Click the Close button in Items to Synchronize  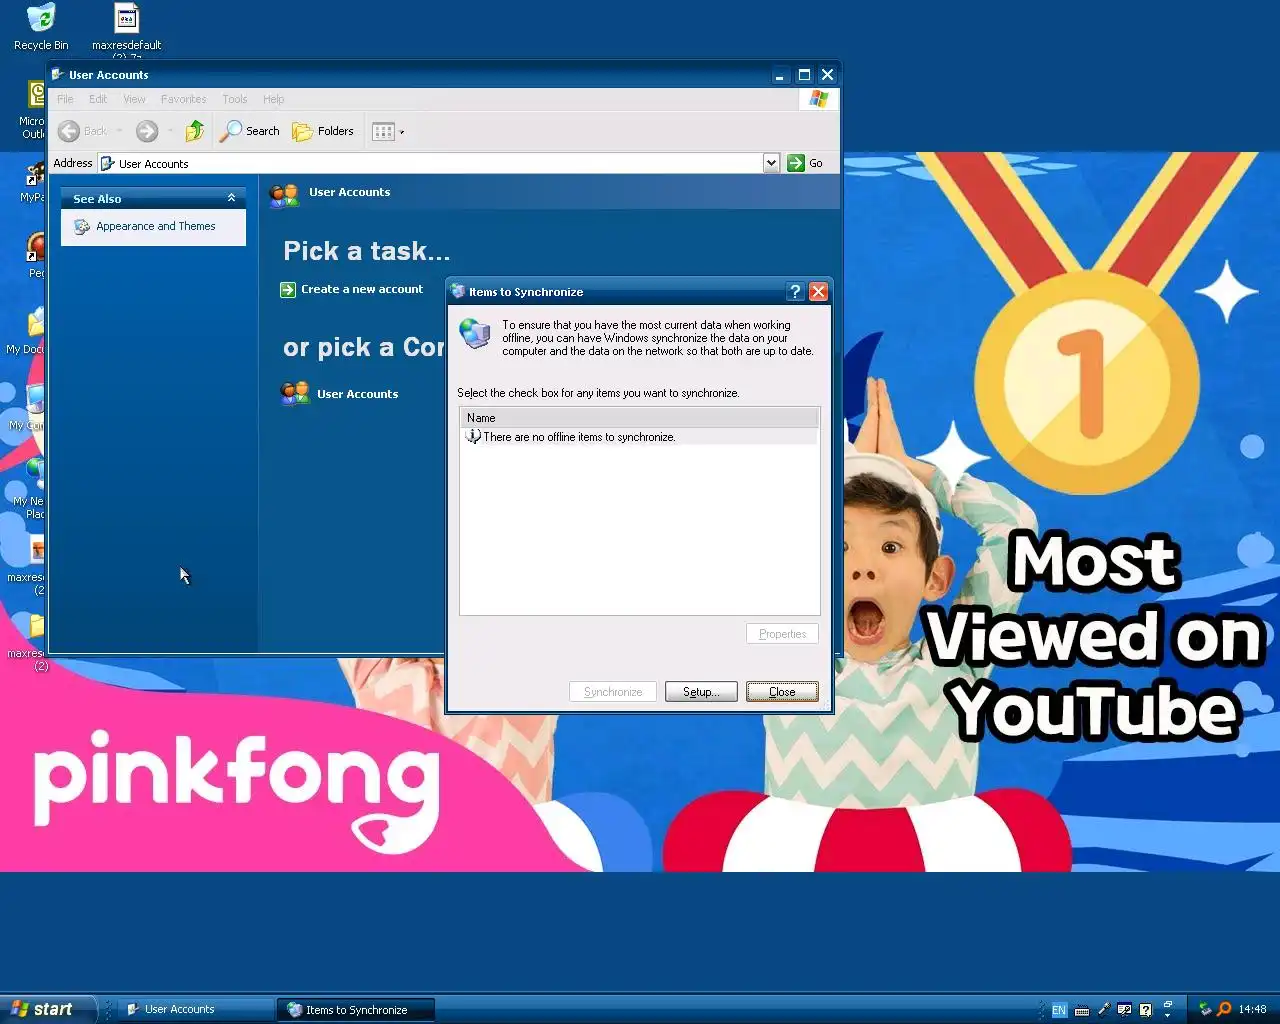click(782, 692)
